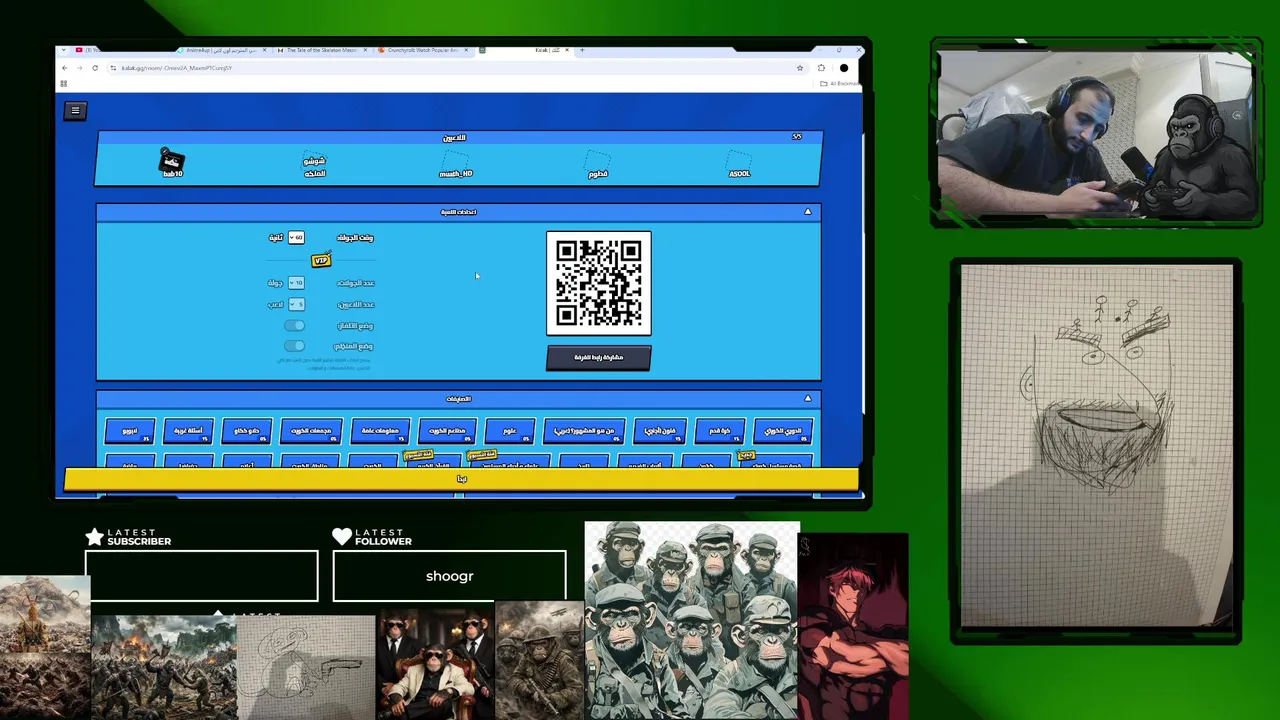Screen dimensions: 1280x720
Task: Click the QR code for the room
Action: click(599, 283)
